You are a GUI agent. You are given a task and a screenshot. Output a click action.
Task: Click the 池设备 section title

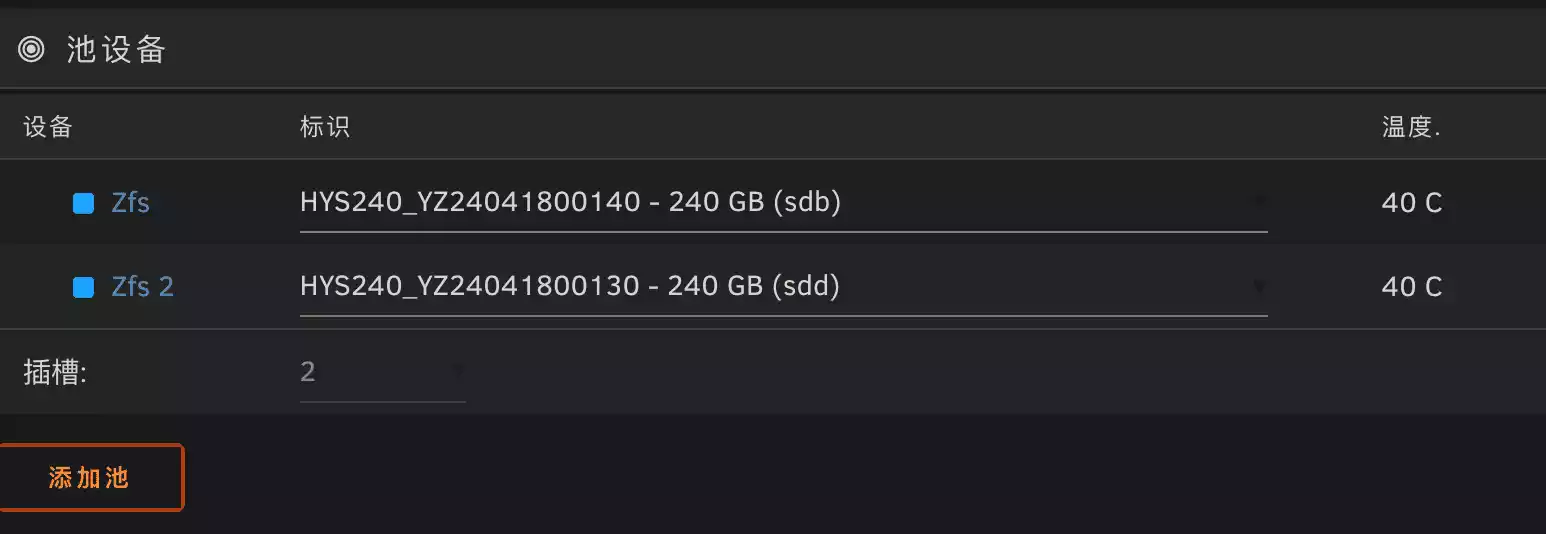pos(116,49)
